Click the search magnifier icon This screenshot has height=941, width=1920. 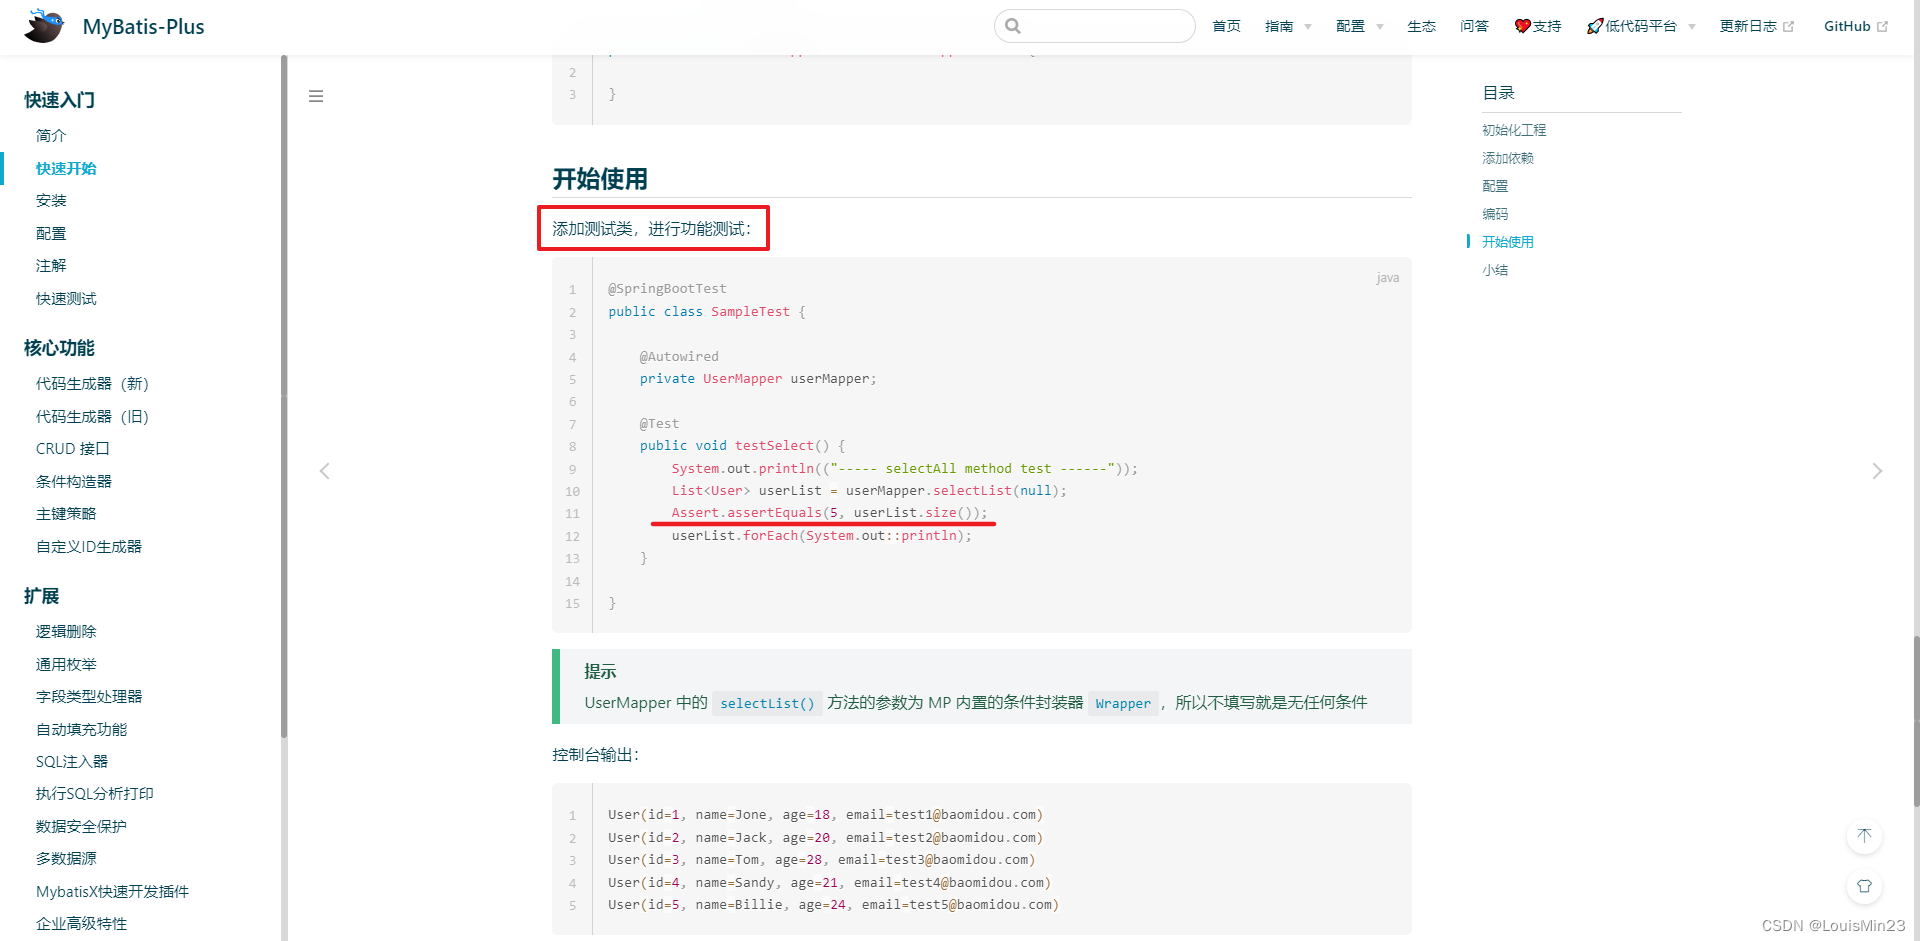[x=1013, y=26]
